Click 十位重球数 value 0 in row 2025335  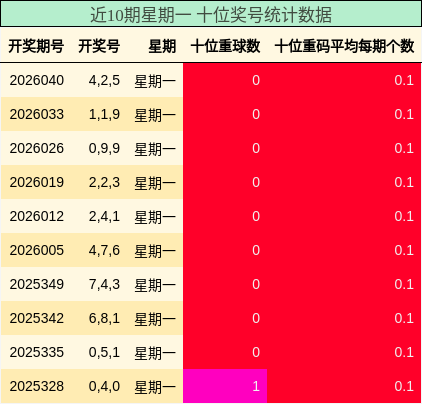(256, 352)
